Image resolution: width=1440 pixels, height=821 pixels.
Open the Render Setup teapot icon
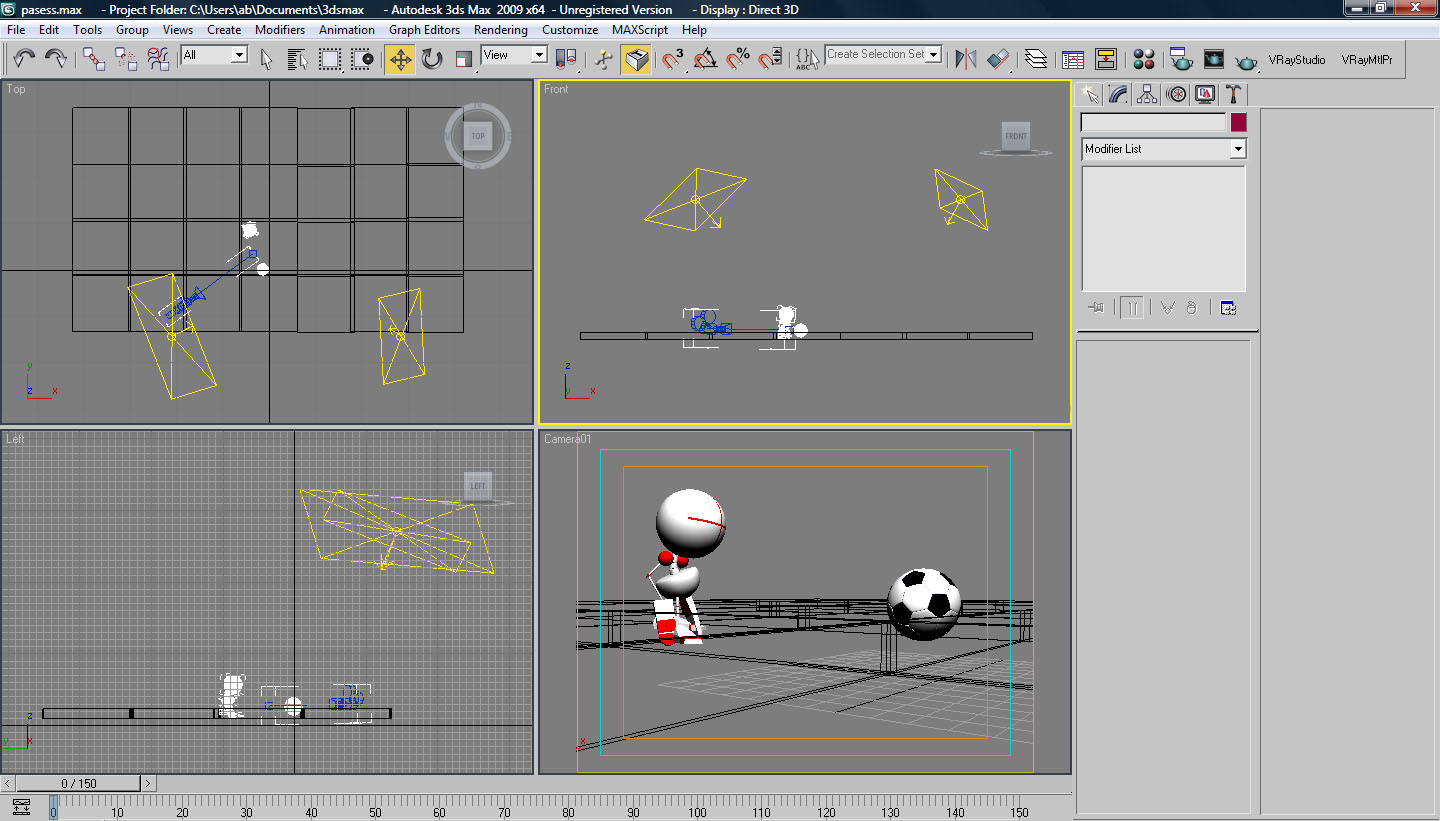pos(1181,59)
